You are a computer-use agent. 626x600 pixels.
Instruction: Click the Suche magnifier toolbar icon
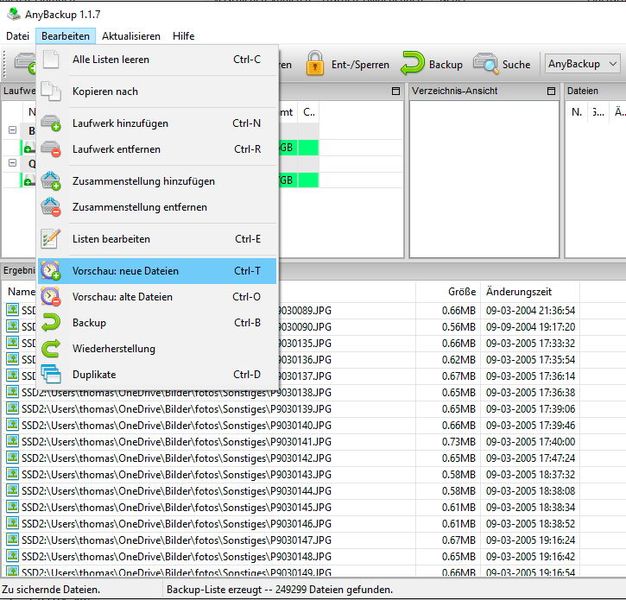[485, 63]
